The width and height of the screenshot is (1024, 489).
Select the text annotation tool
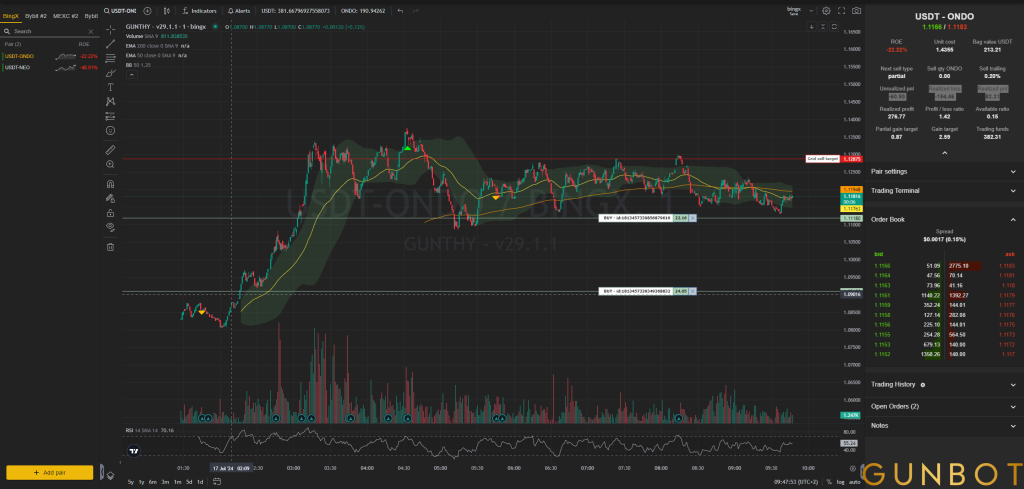coord(110,87)
